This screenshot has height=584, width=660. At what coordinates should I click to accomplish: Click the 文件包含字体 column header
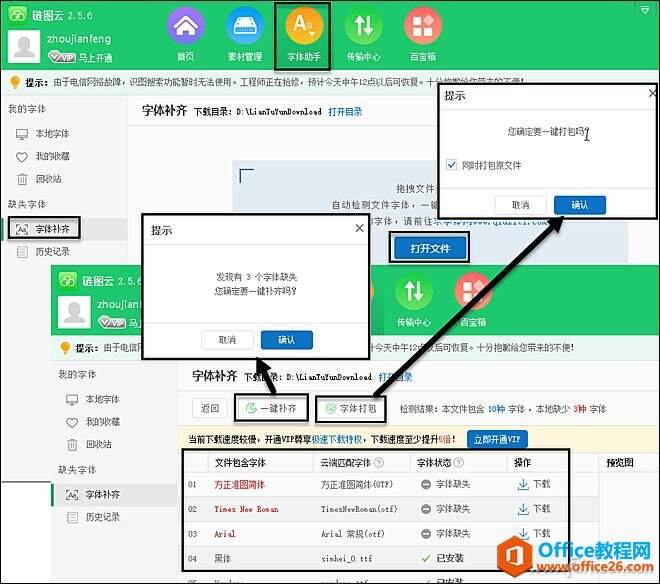pyautogui.click(x=240, y=463)
